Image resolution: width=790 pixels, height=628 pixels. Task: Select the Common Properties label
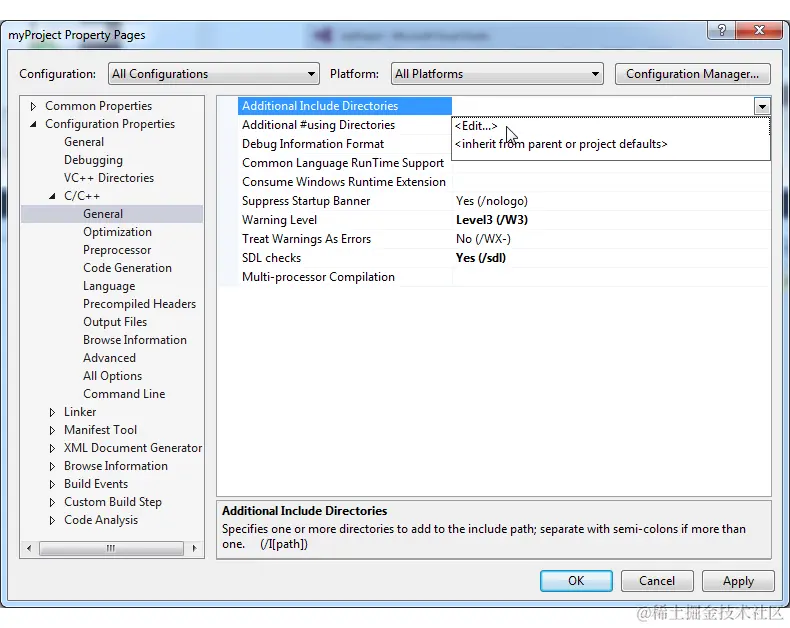pyautogui.click(x=98, y=106)
